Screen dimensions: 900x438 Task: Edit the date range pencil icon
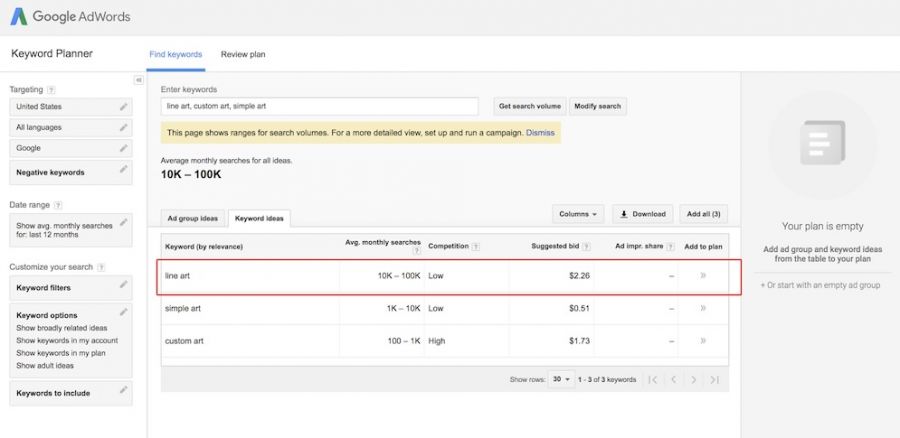[123, 222]
